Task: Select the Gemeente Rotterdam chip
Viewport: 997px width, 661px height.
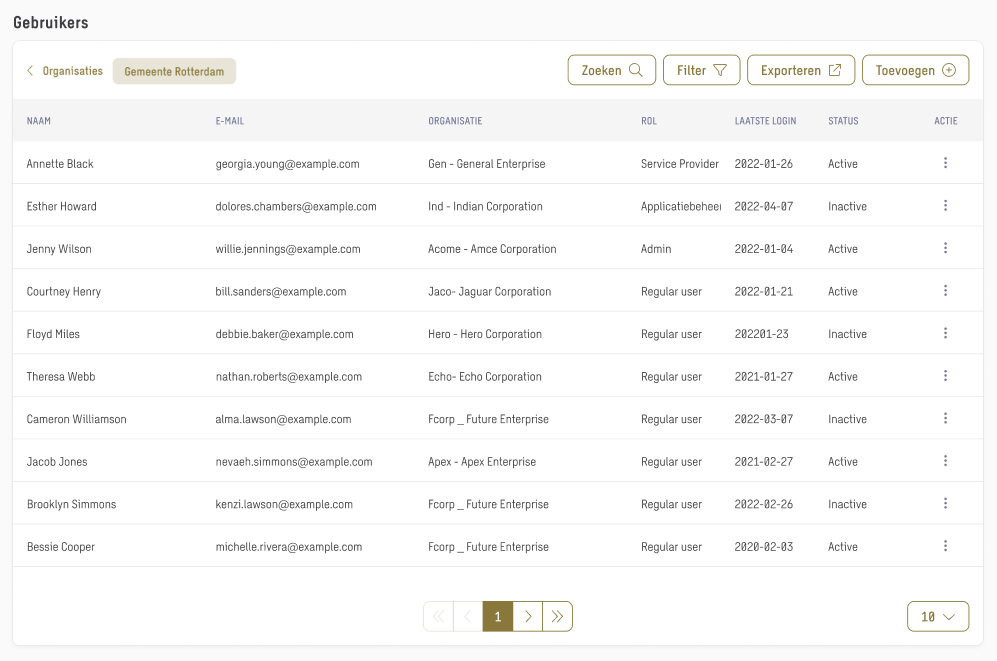Action: coord(174,71)
